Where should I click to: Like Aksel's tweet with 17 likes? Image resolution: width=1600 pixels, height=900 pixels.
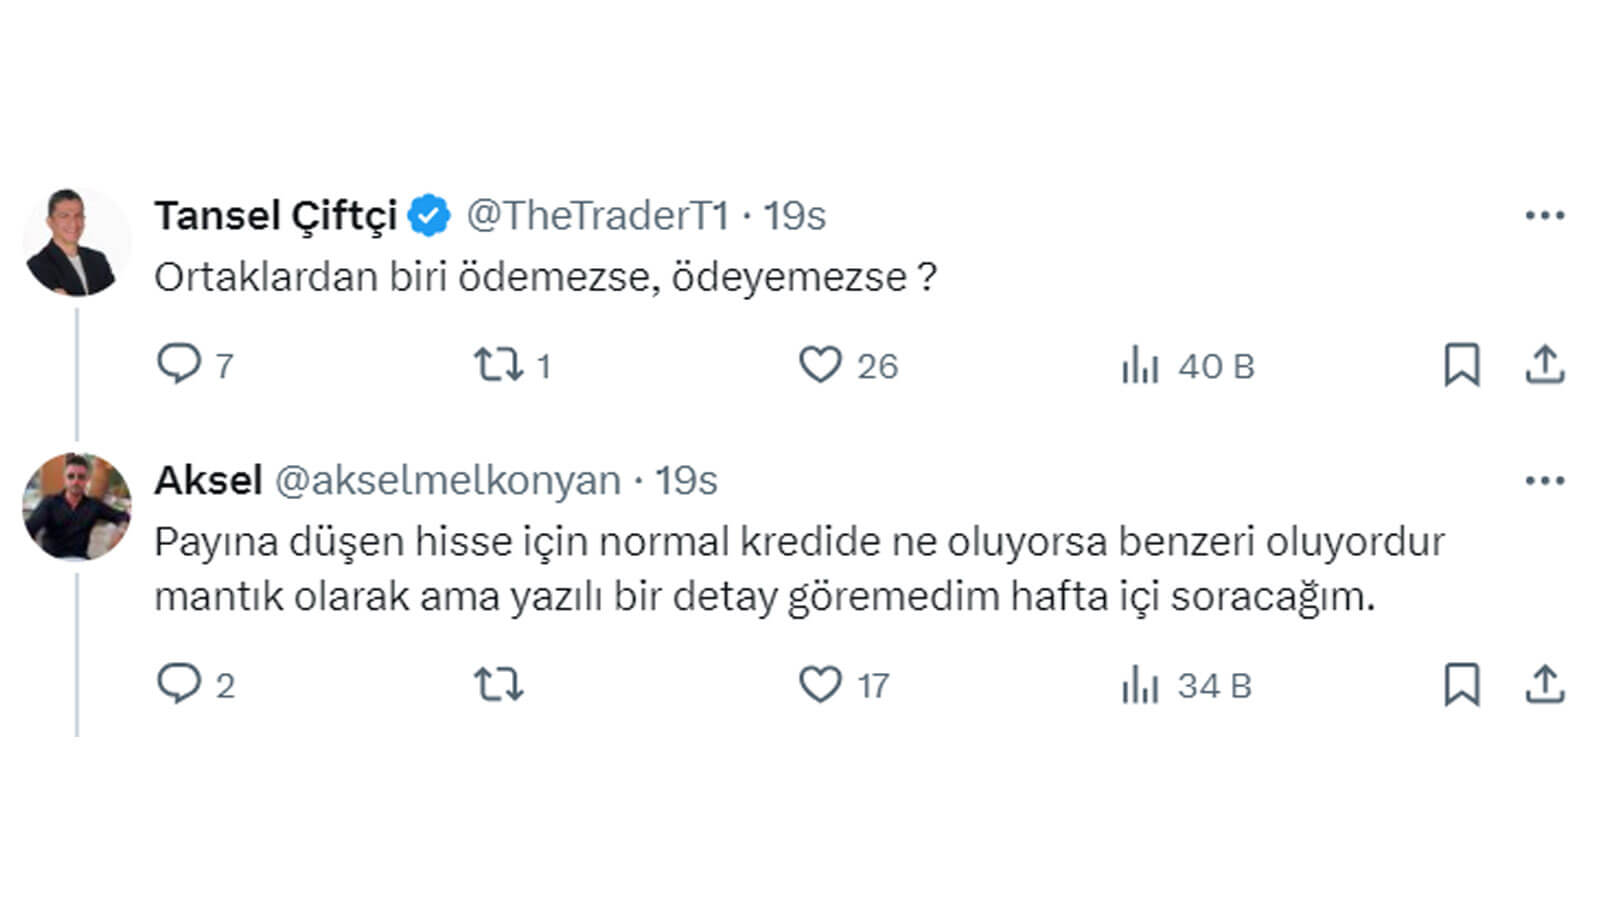(x=820, y=685)
